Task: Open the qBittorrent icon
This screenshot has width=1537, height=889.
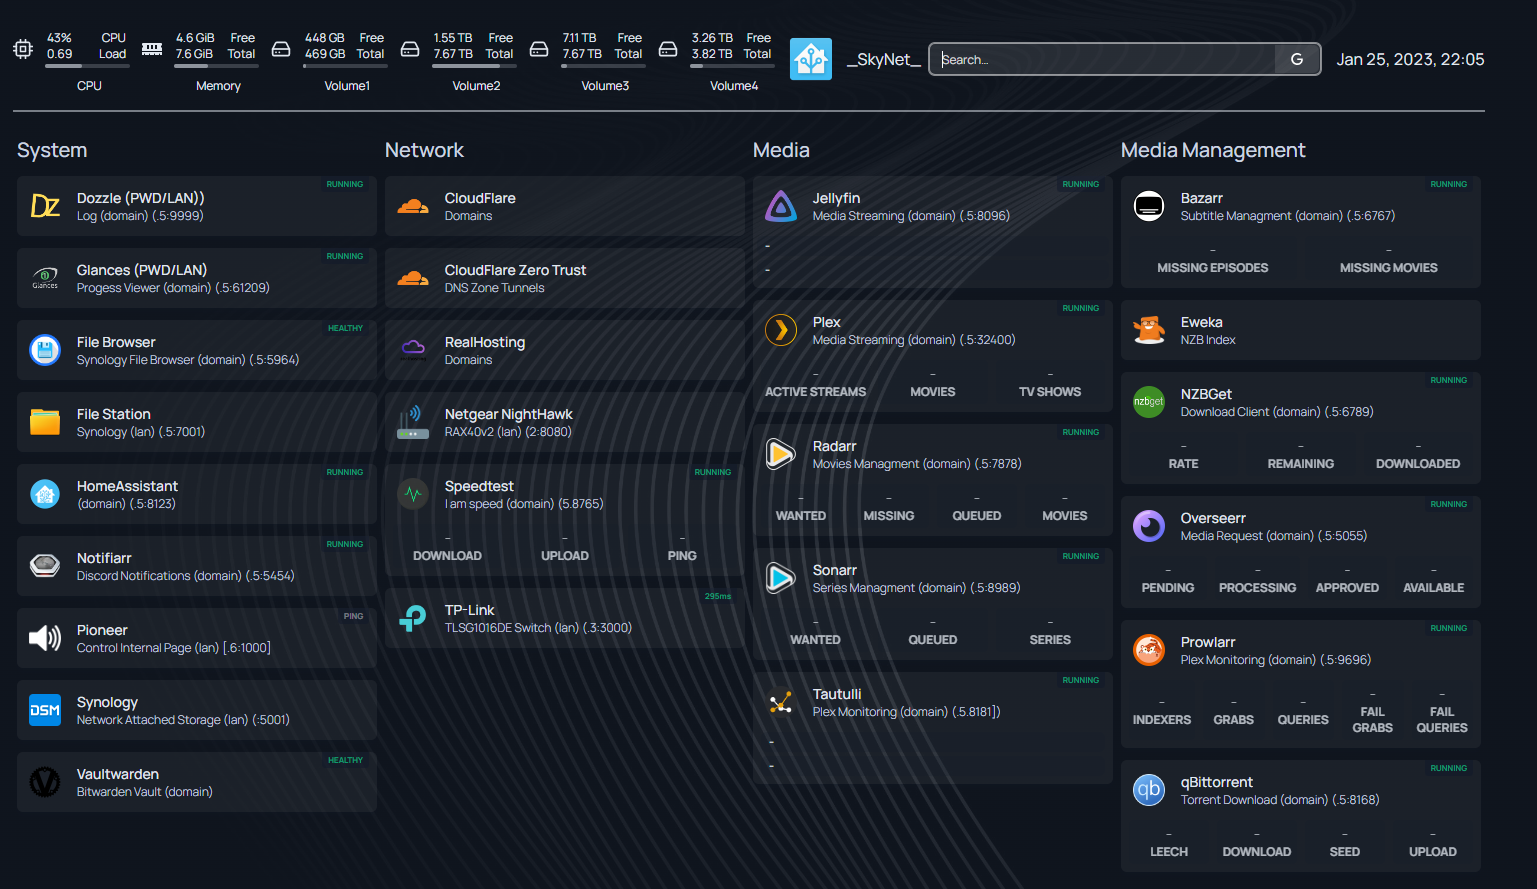Action: [1149, 790]
